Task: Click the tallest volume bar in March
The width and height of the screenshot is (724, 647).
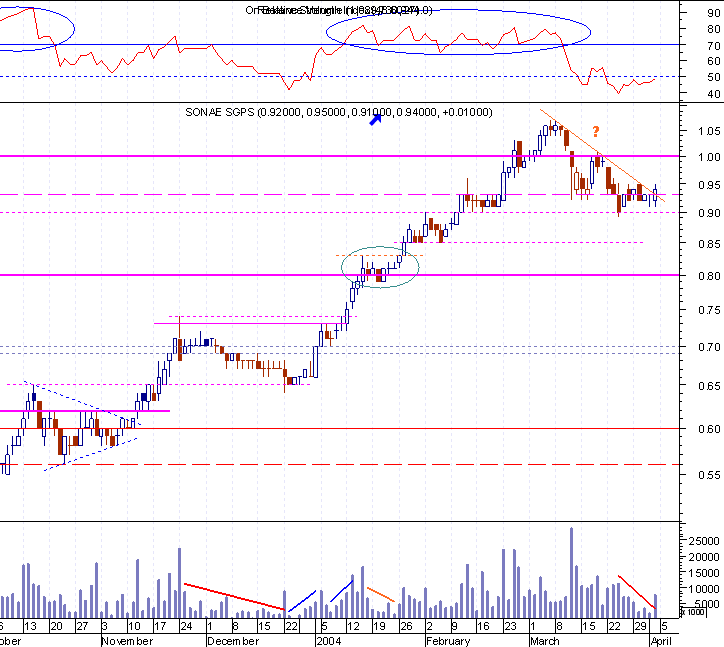Action: click(x=572, y=573)
